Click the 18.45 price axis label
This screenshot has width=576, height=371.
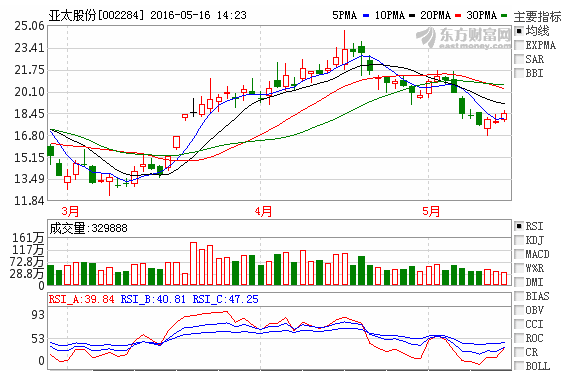pyautogui.click(x=29, y=114)
